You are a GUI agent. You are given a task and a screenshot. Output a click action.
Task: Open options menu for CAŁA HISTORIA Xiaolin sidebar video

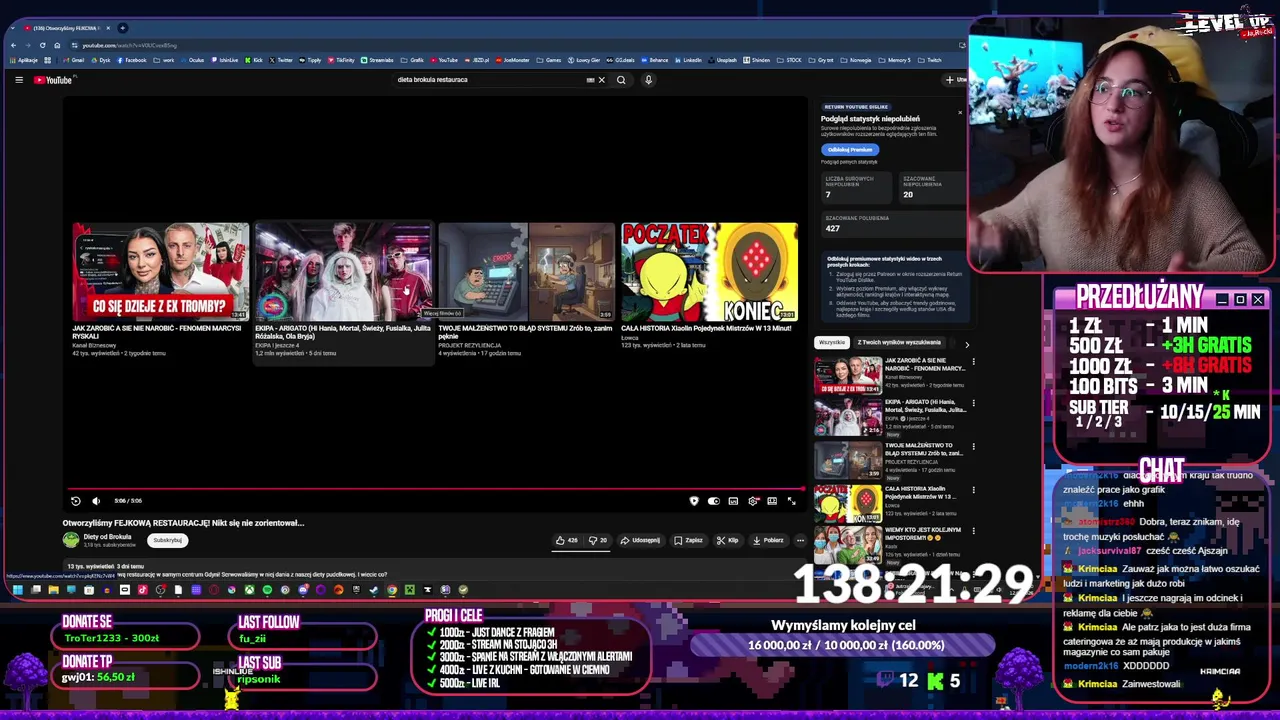973,490
